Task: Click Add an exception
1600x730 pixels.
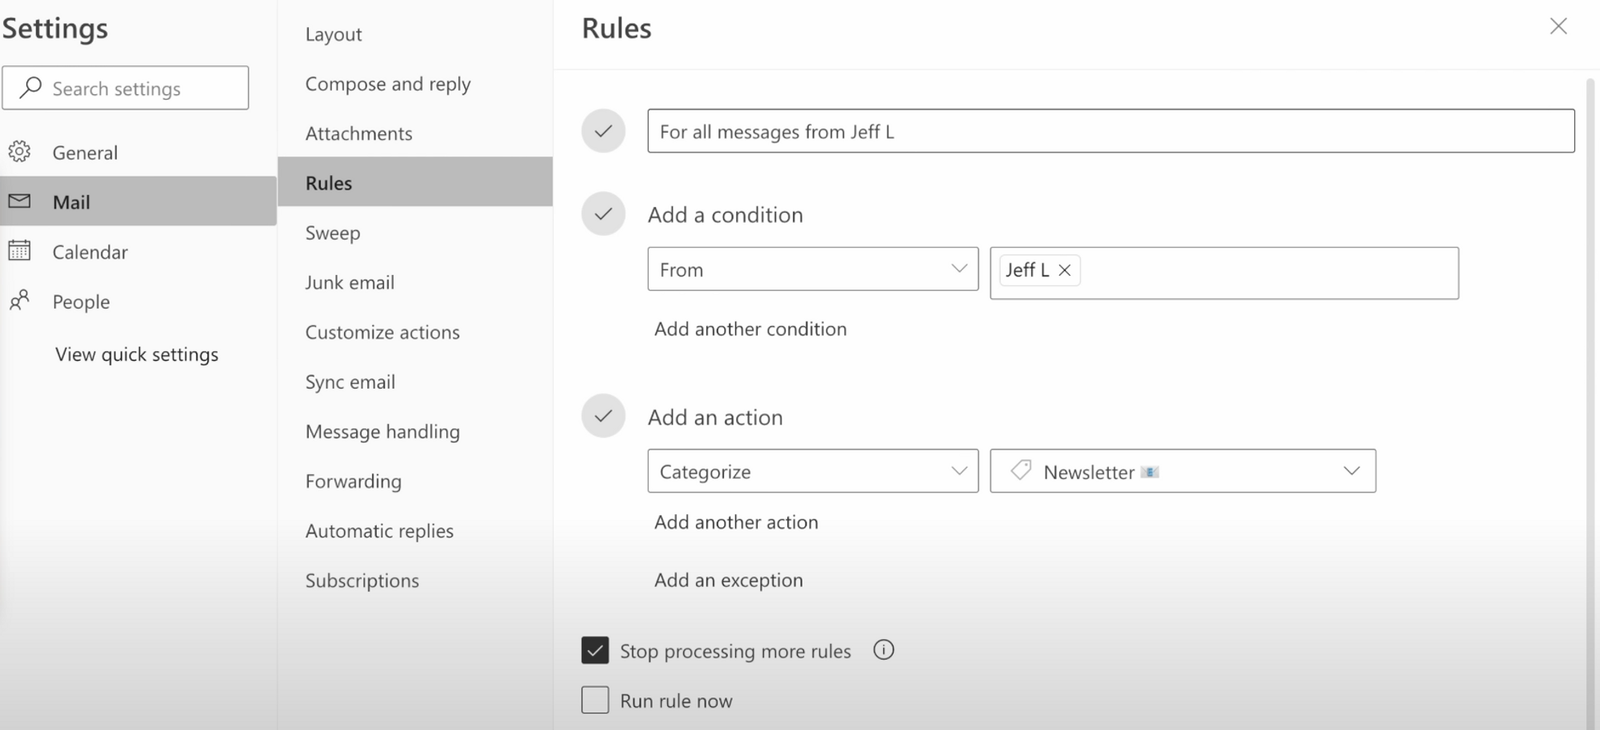Action: point(729,580)
